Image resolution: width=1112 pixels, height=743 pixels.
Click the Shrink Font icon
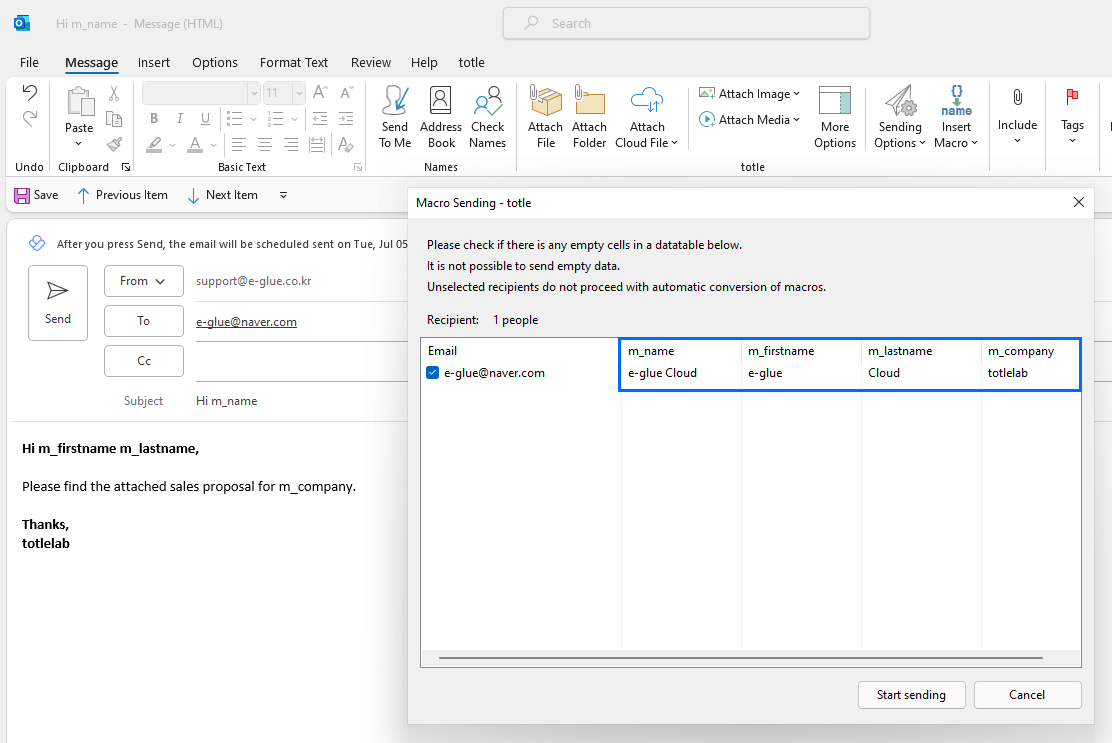[x=346, y=92]
